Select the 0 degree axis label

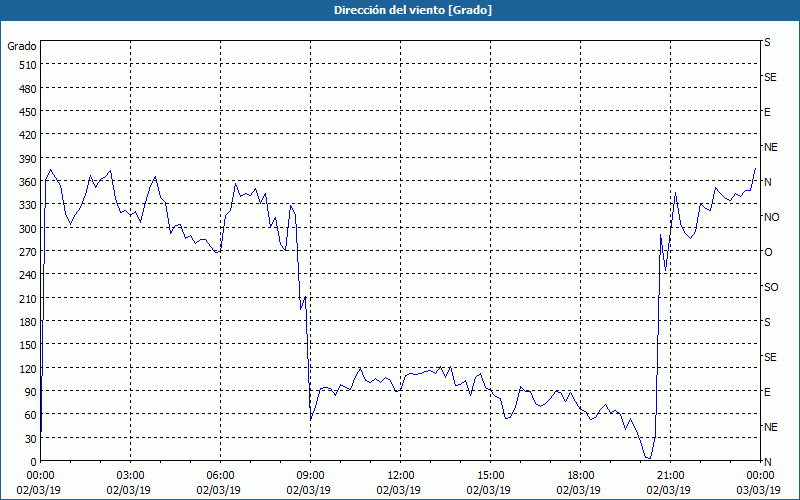point(34,462)
